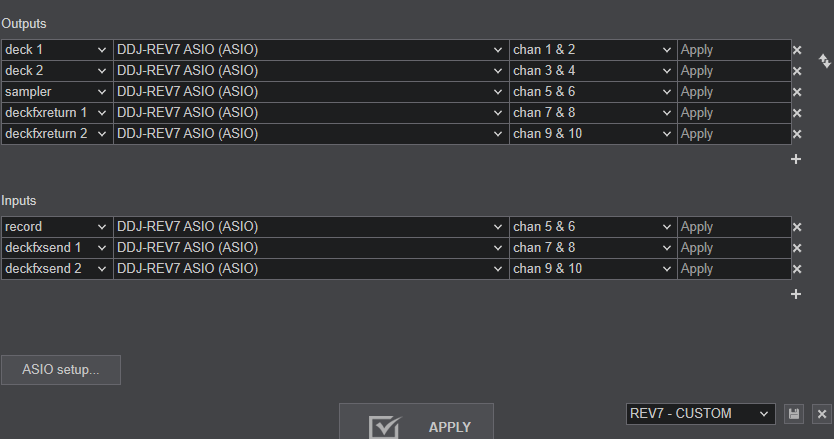This screenshot has width=834, height=439.
Task: Save the REV7 - CUSTOM audio profile
Action: click(794, 414)
